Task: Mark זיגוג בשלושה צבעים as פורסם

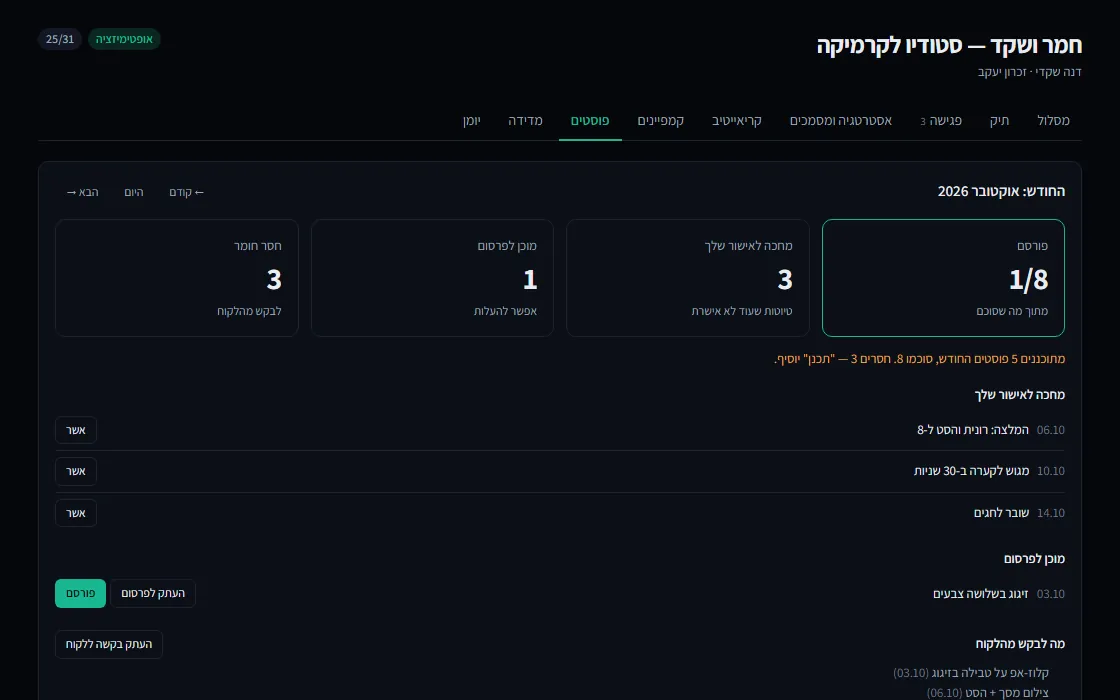Action: coord(80,594)
